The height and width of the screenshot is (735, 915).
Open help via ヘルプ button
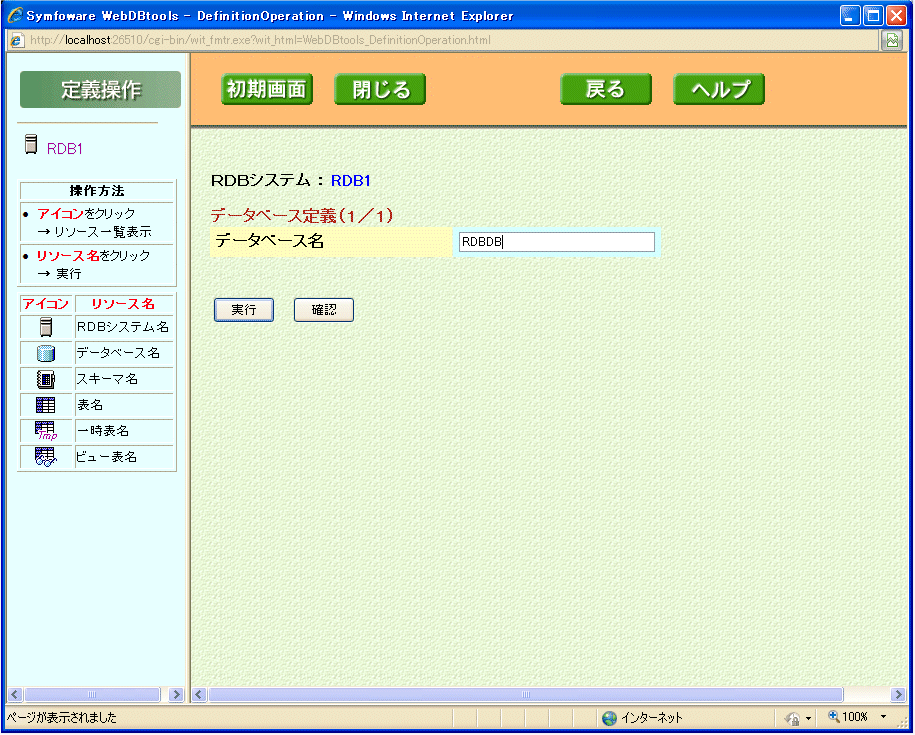click(719, 90)
